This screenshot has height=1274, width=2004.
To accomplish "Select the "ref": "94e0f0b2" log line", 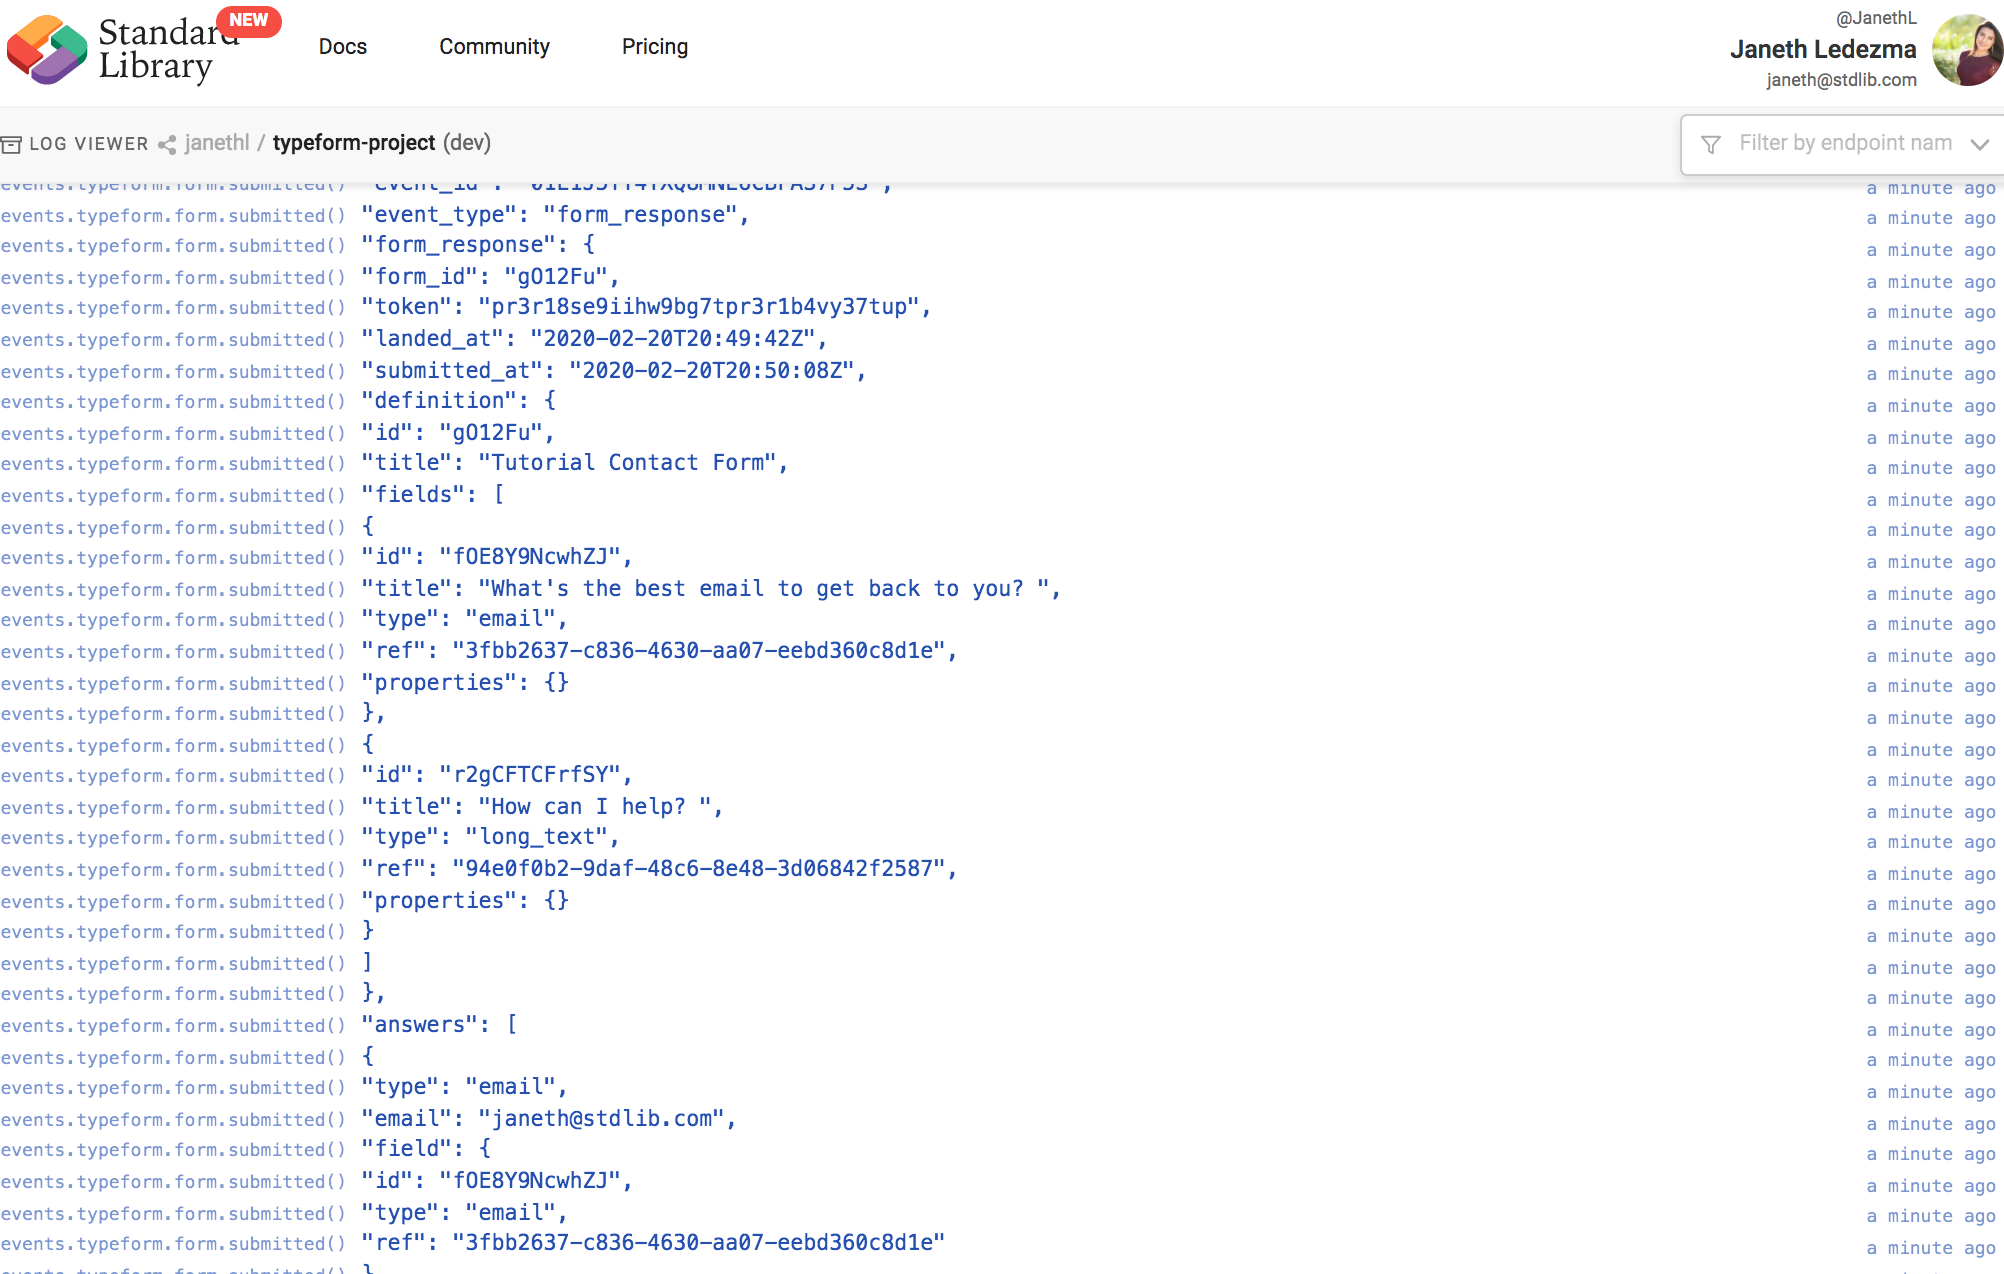I will [x=659, y=869].
